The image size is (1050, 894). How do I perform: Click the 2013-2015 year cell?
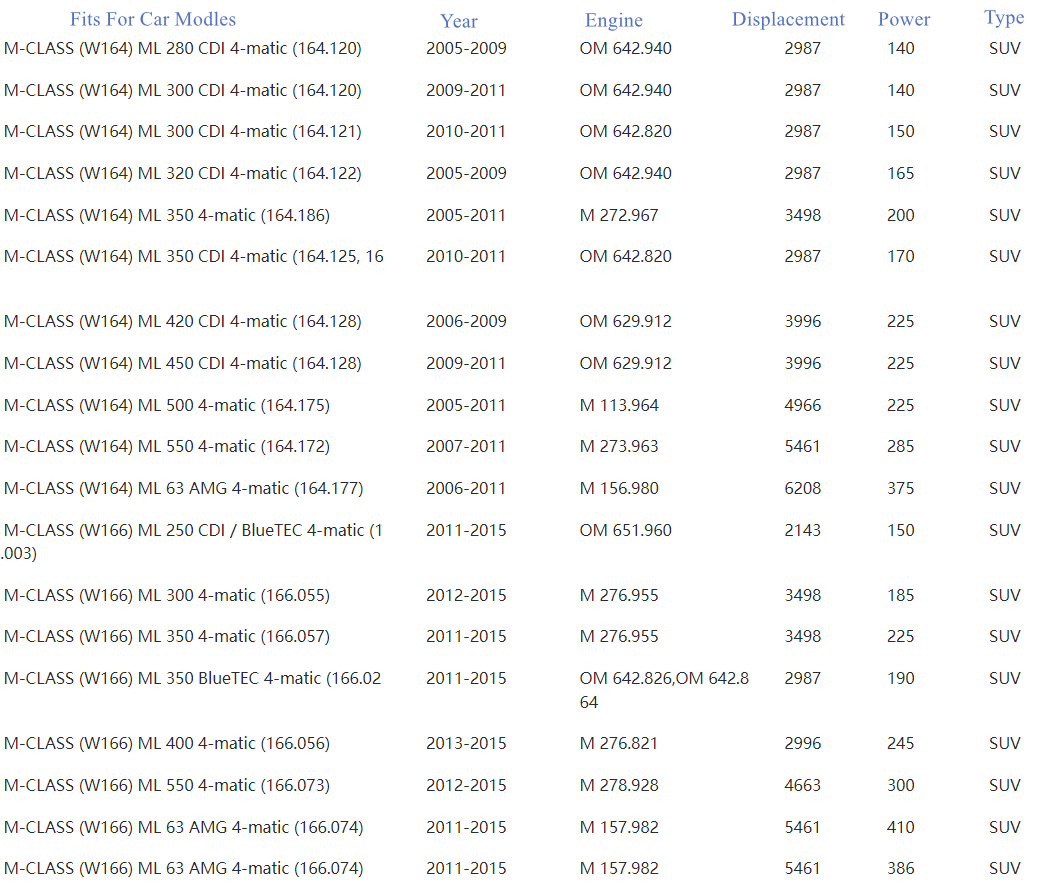(x=466, y=743)
